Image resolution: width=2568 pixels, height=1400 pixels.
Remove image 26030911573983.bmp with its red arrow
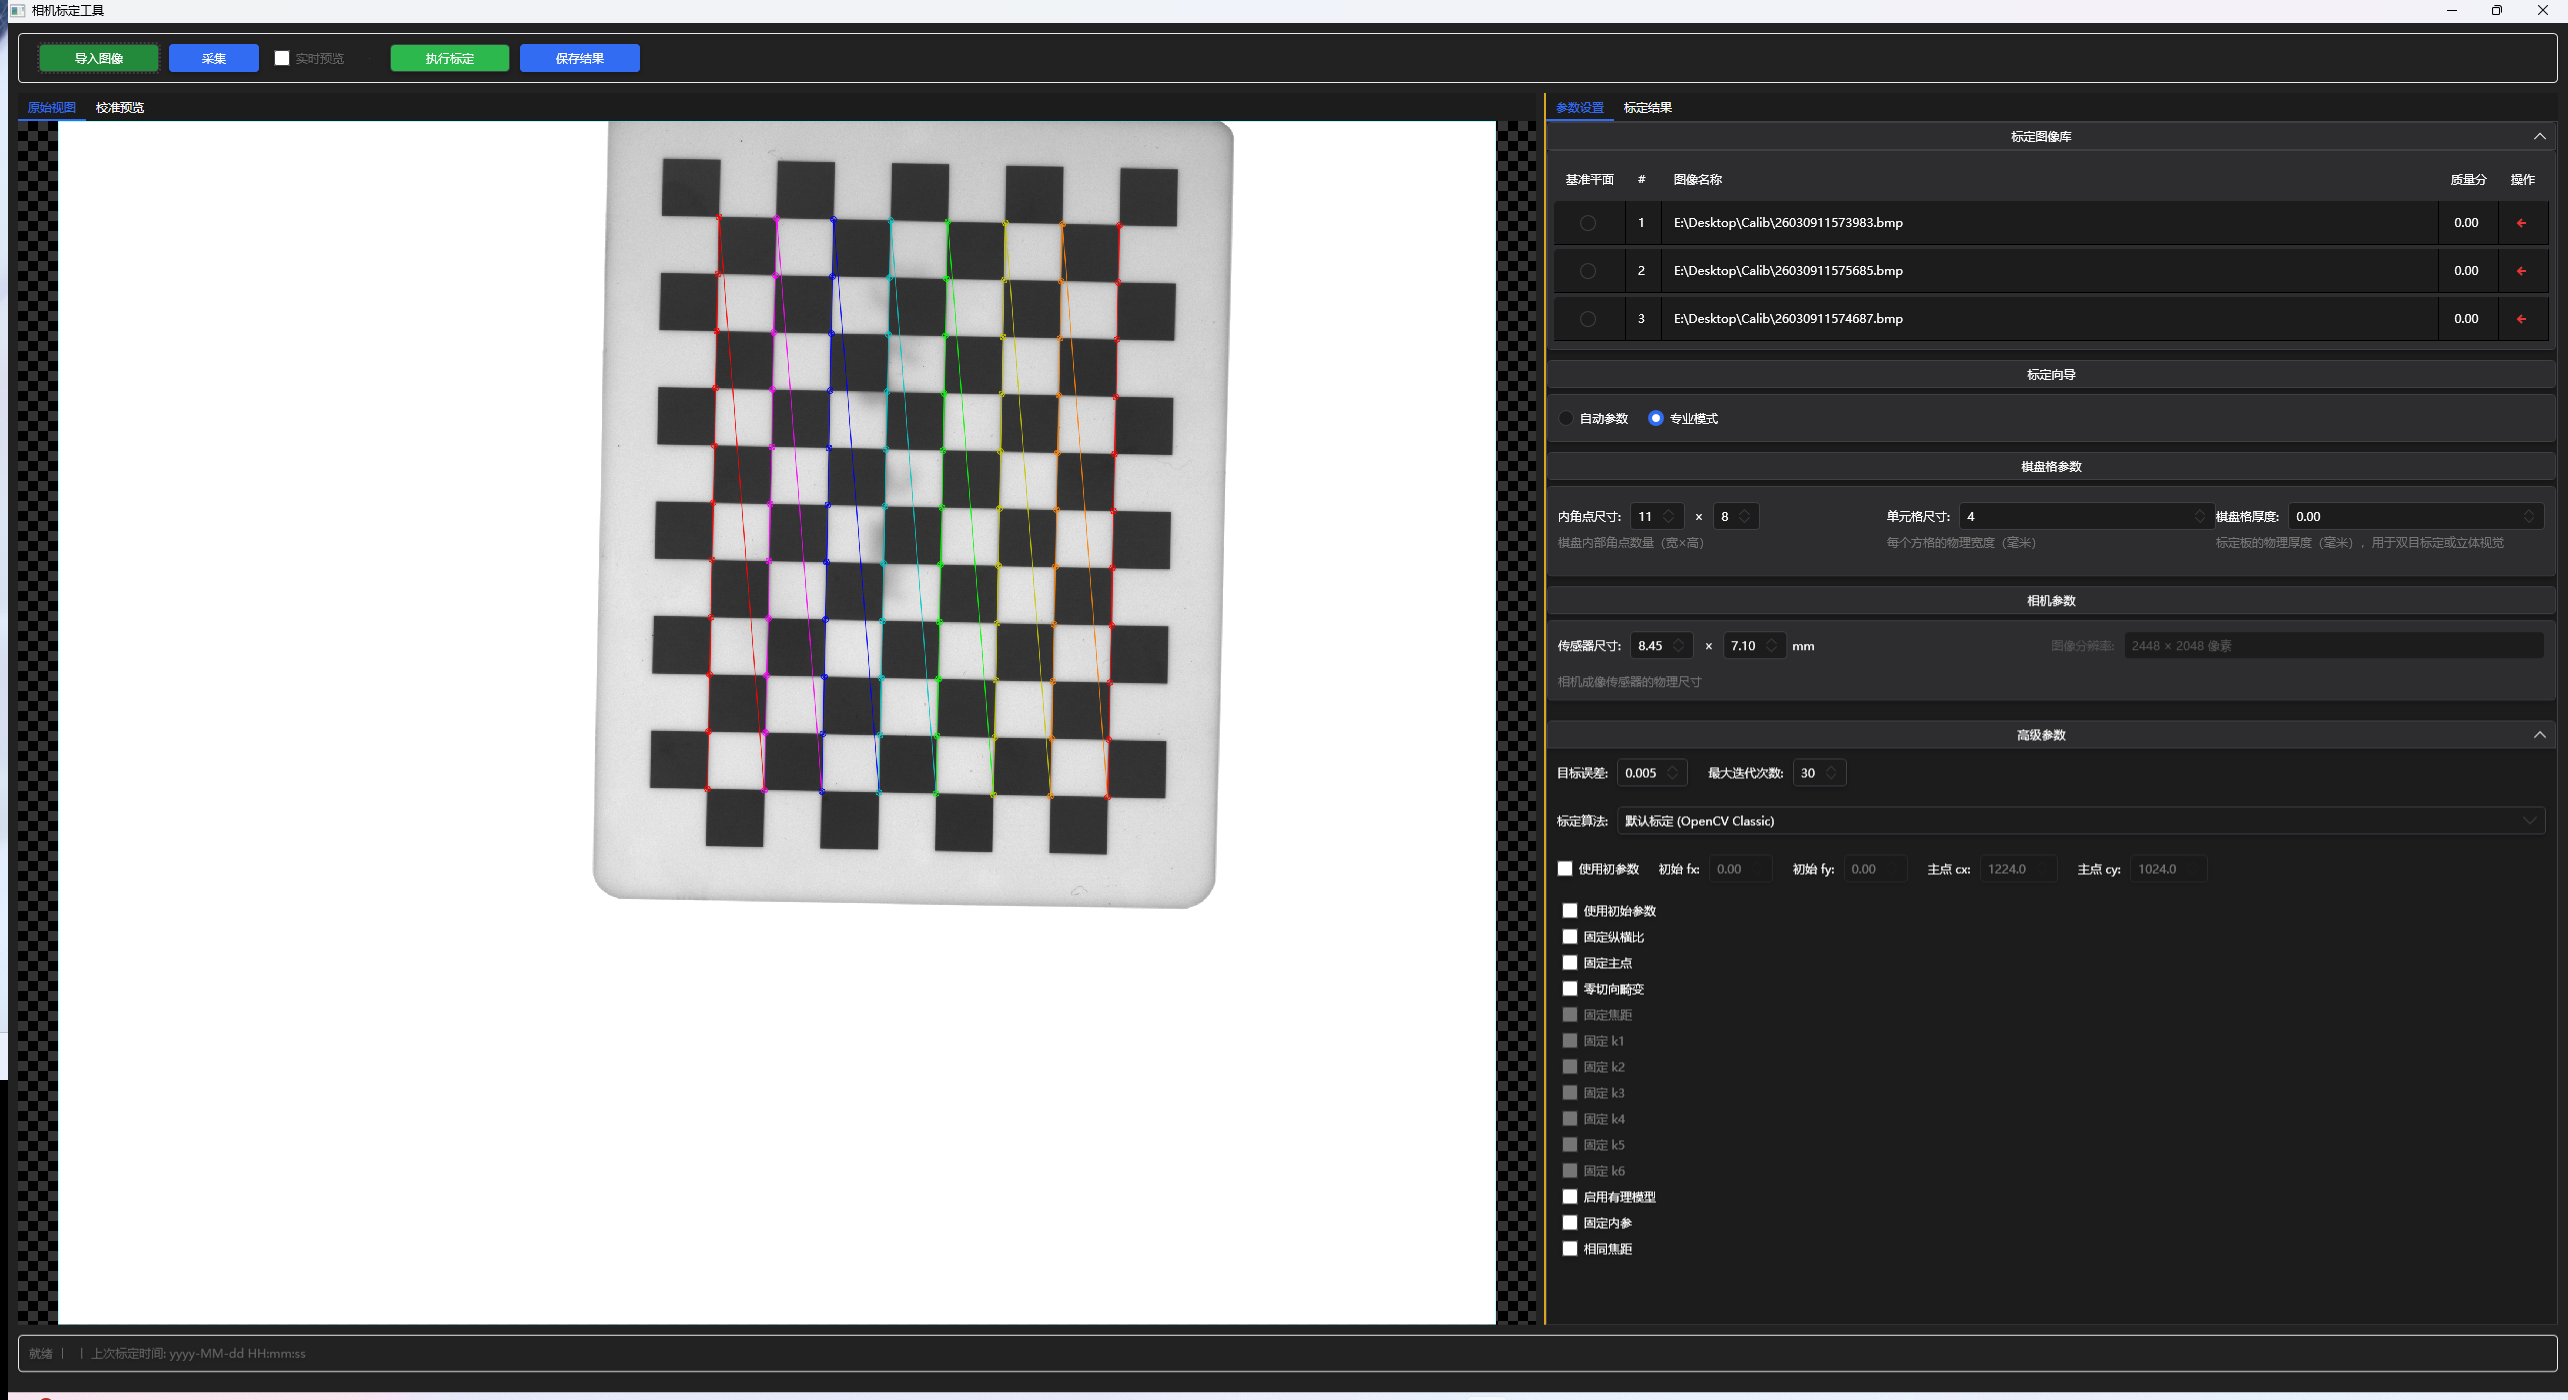(x=2521, y=223)
